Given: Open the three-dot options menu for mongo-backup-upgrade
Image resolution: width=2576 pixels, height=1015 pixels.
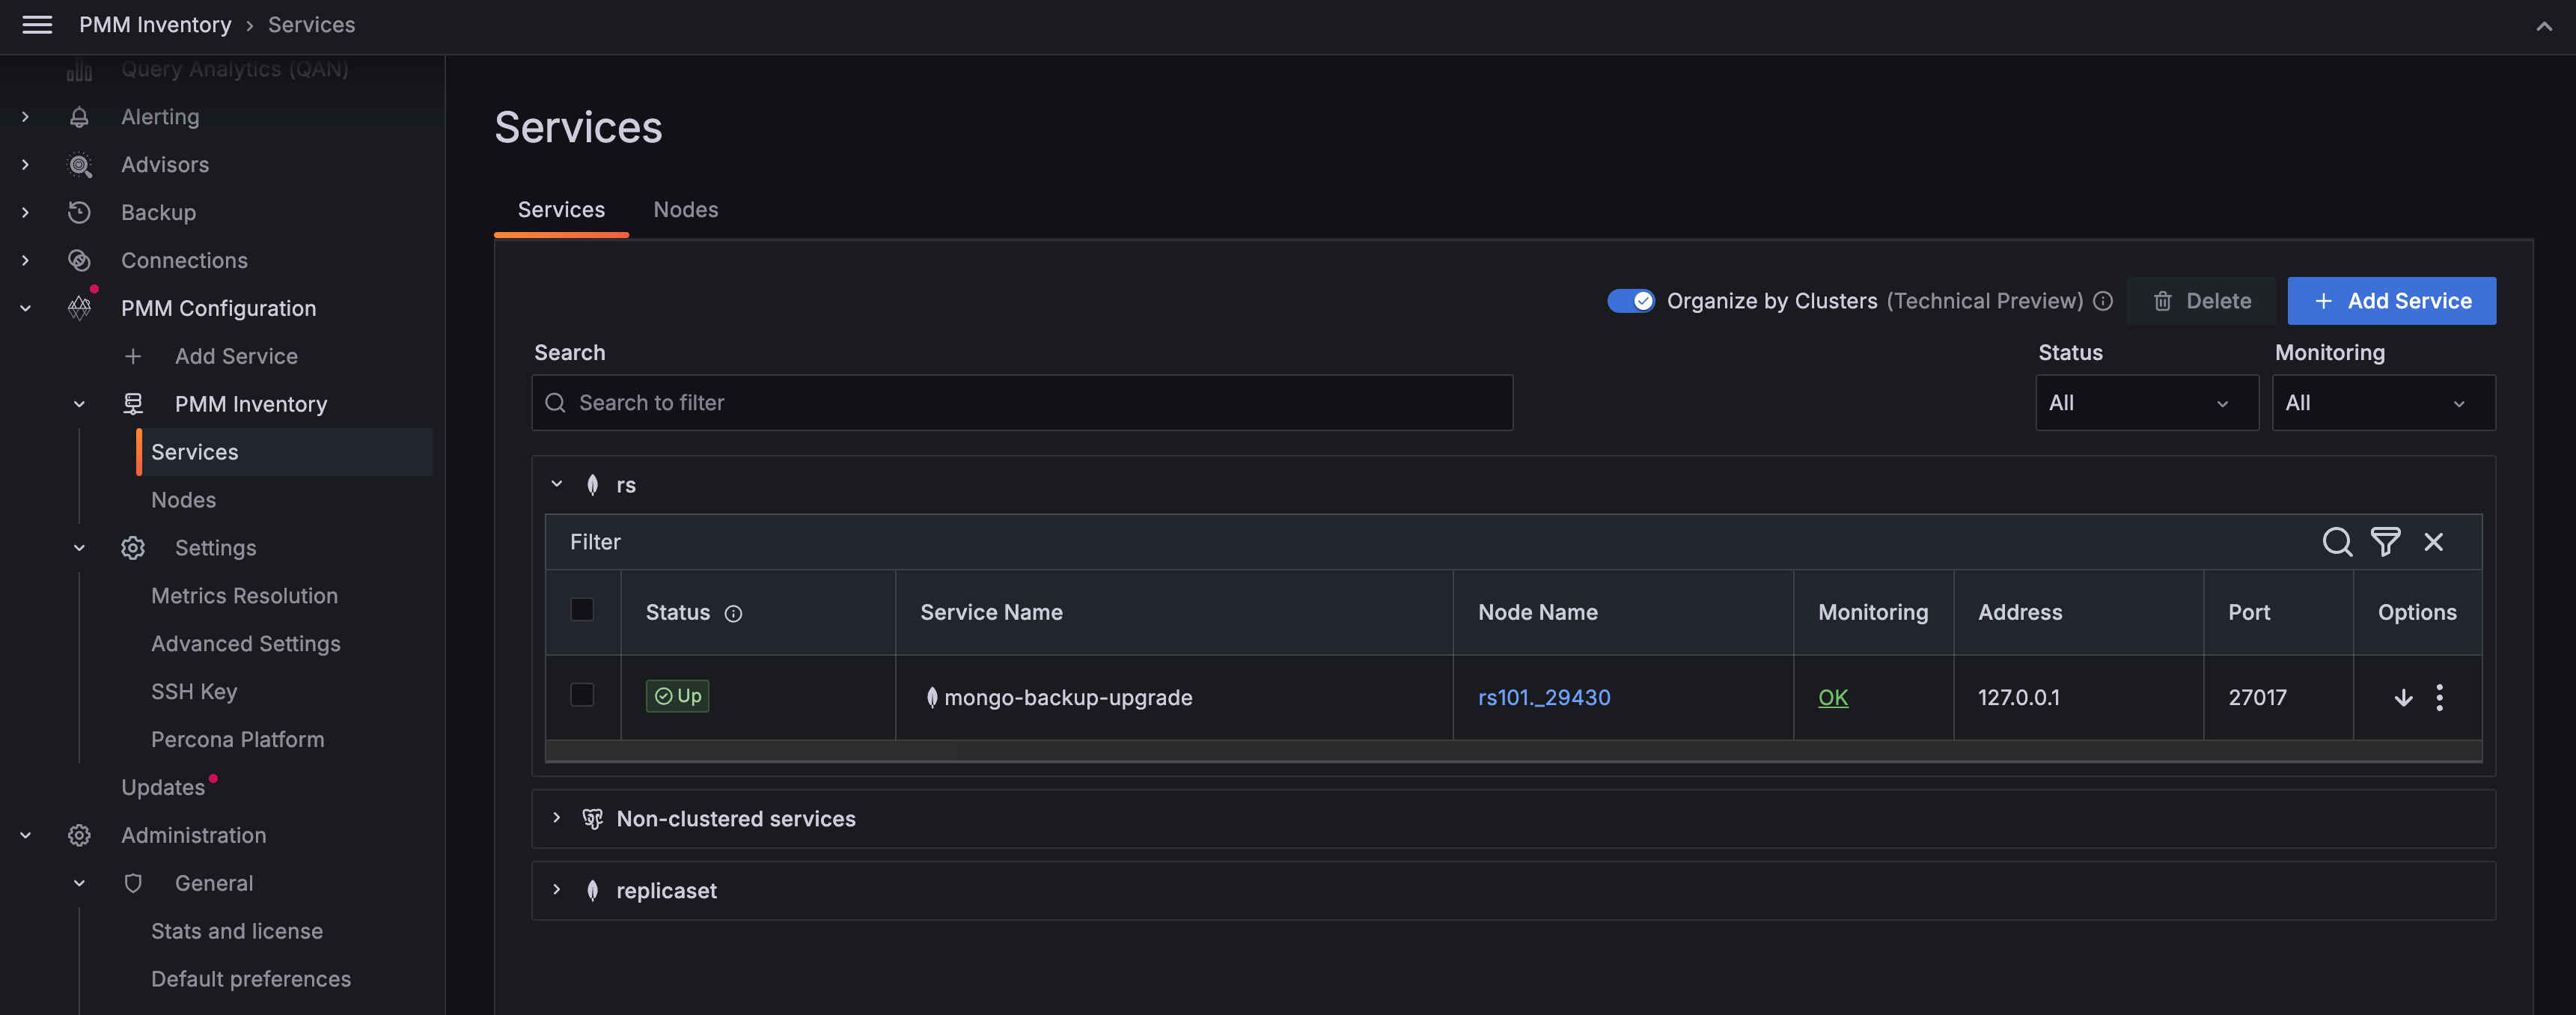Looking at the screenshot, I should coord(2439,697).
